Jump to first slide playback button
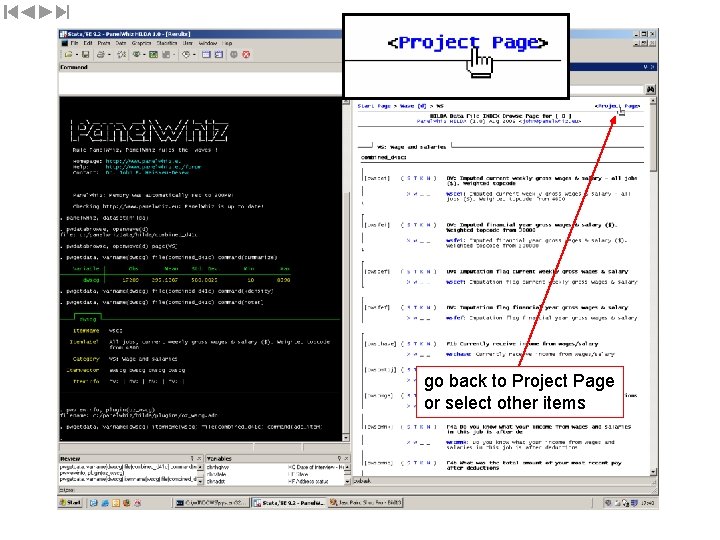Viewport: 720px width, 540px height. click(11, 12)
